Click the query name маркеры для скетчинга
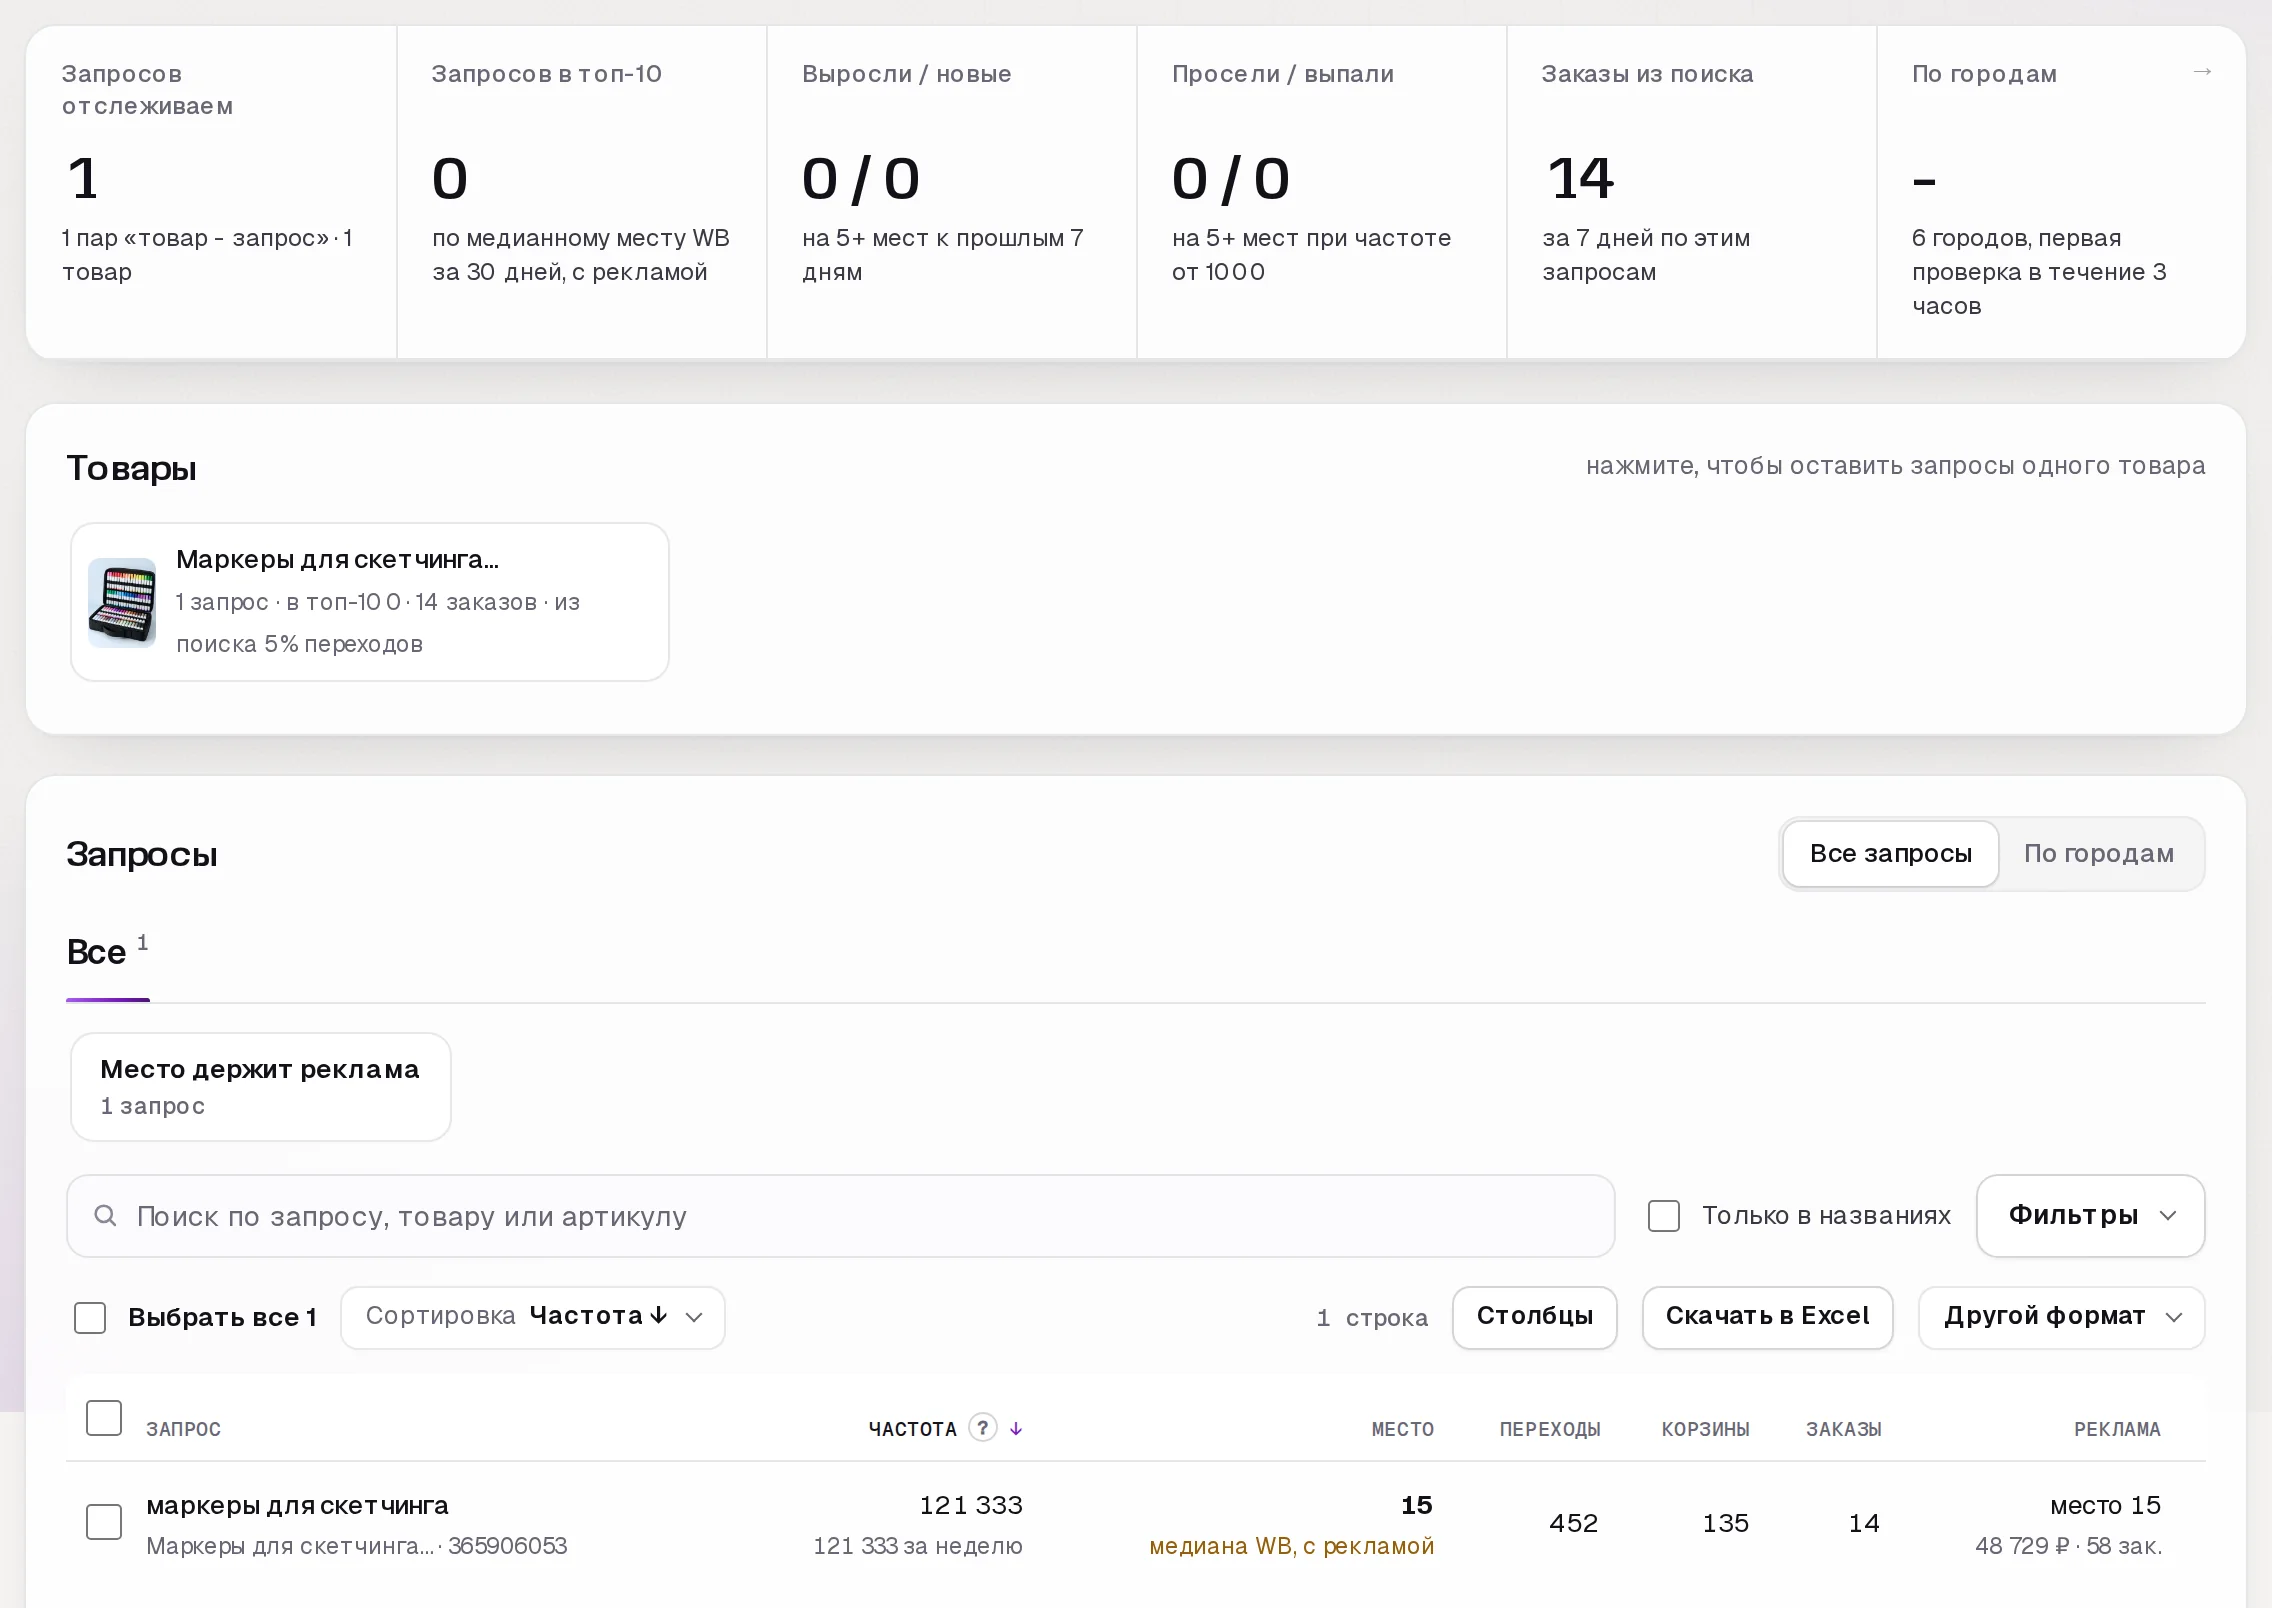2272x1608 pixels. pyautogui.click(x=297, y=1506)
